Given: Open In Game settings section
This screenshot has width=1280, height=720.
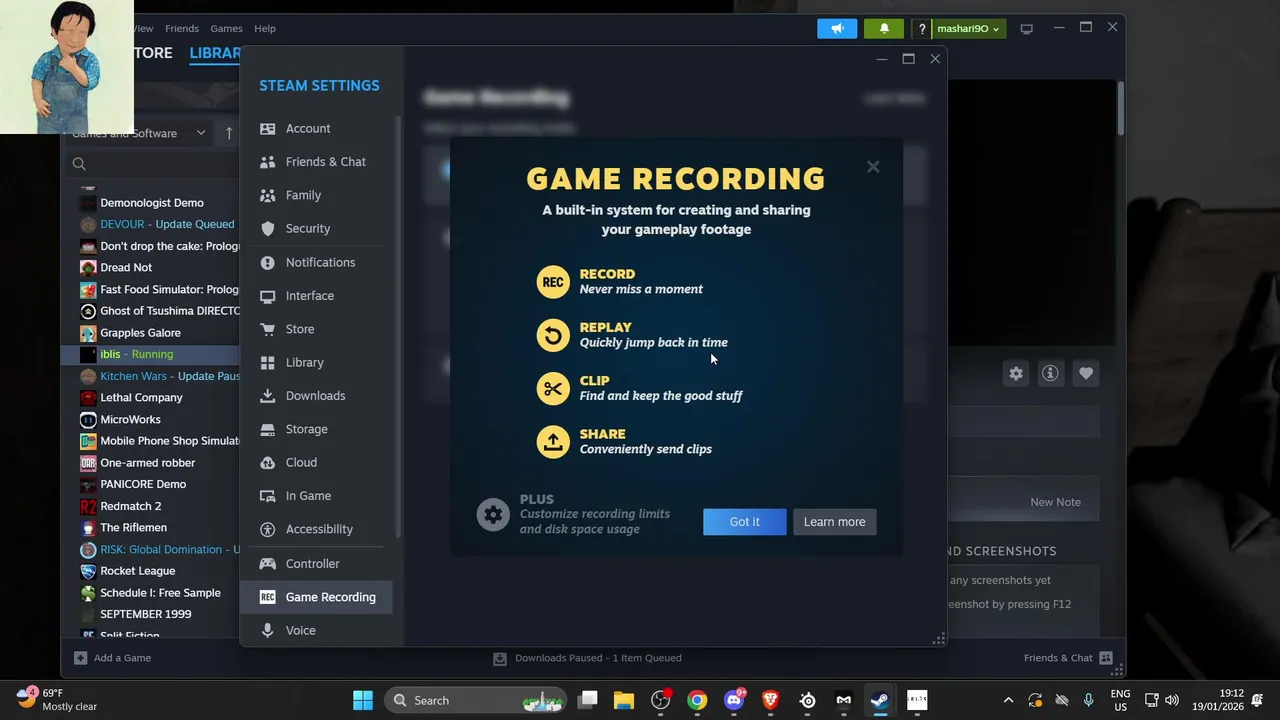Looking at the screenshot, I should pyautogui.click(x=315, y=496).
